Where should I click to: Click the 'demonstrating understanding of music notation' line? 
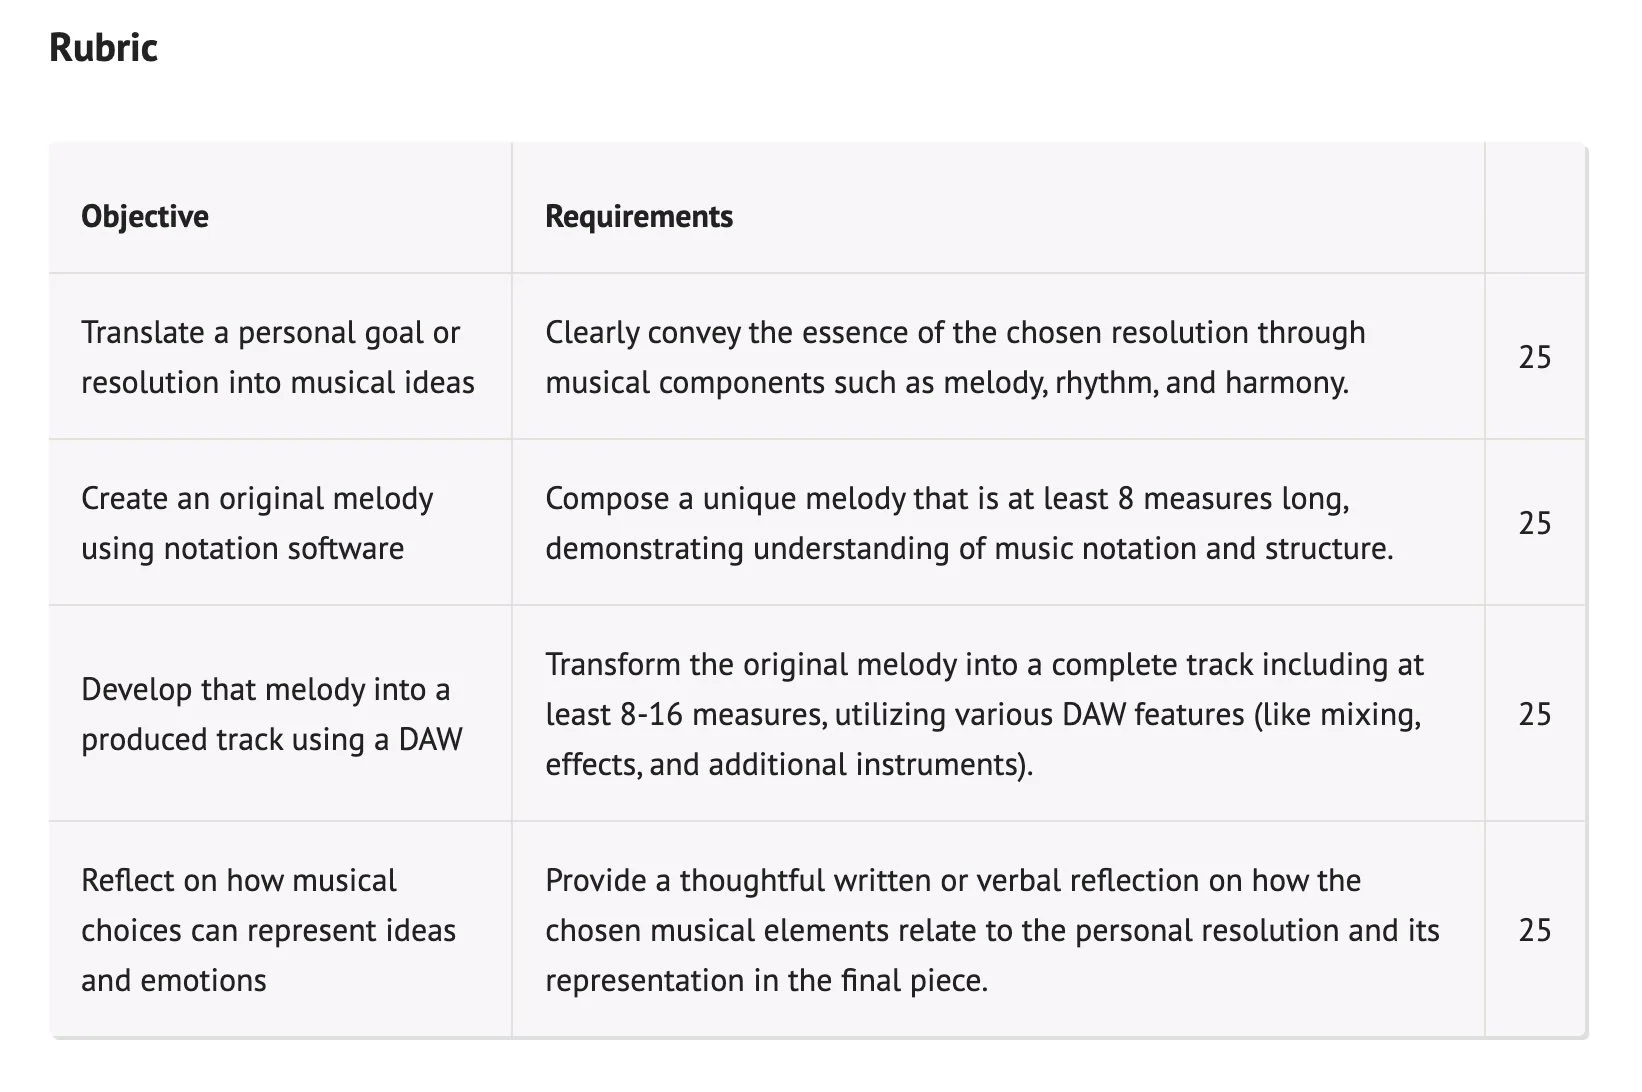(x=968, y=549)
